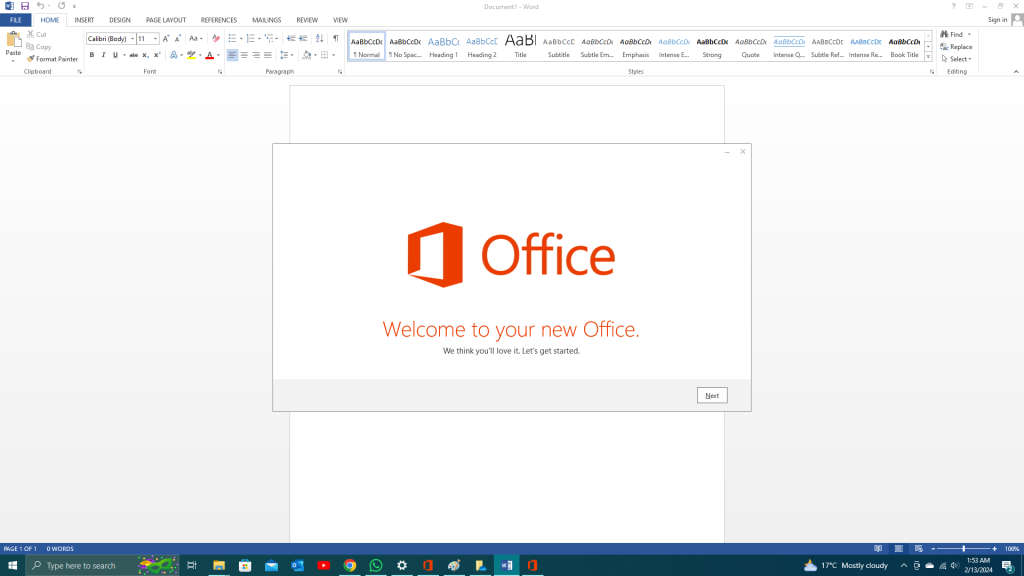Expand the text highlight color options
Screen dimensions: 1024x576
tap(202, 54)
